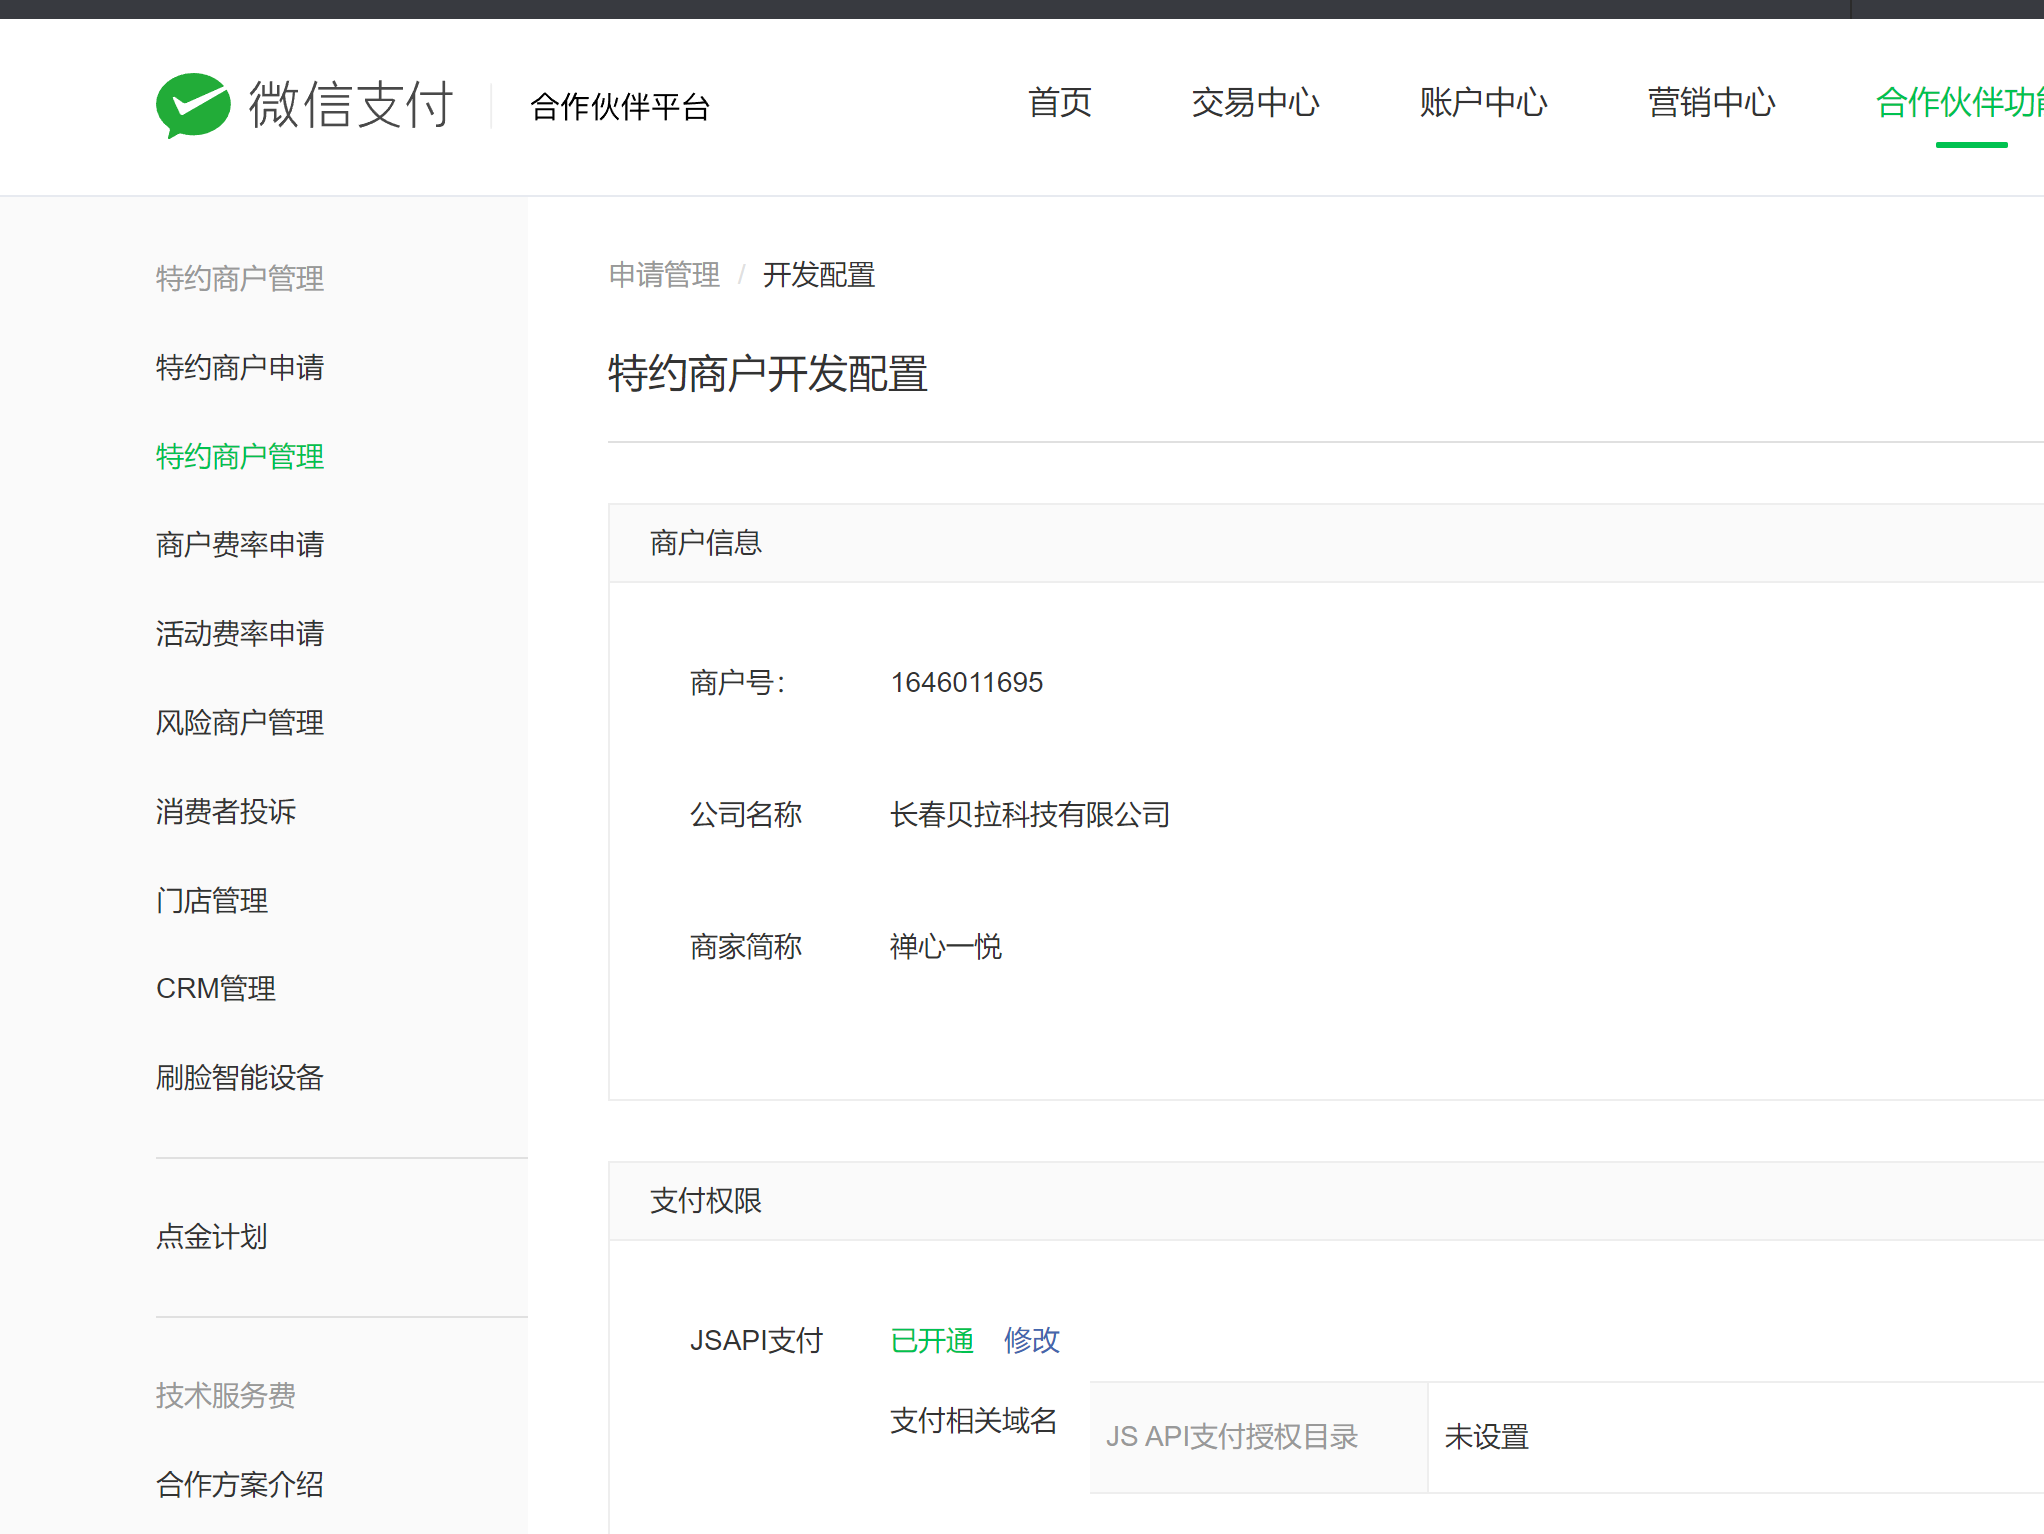Click 修改 link beside JSAPI支付
This screenshot has height=1534, width=2044.
[x=1031, y=1340]
